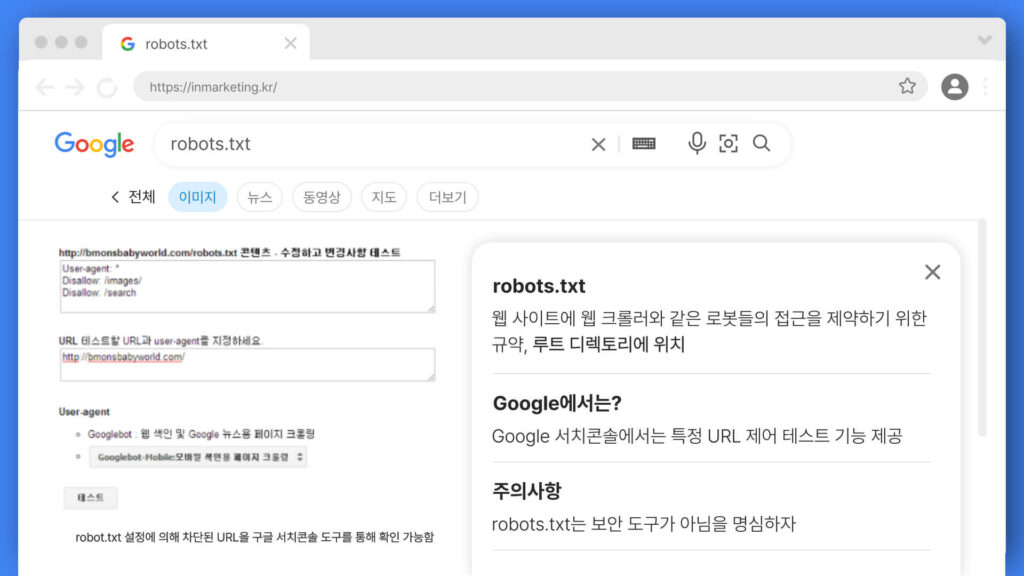Click the 테스트 button
1024x576 pixels.
tap(91, 498)
